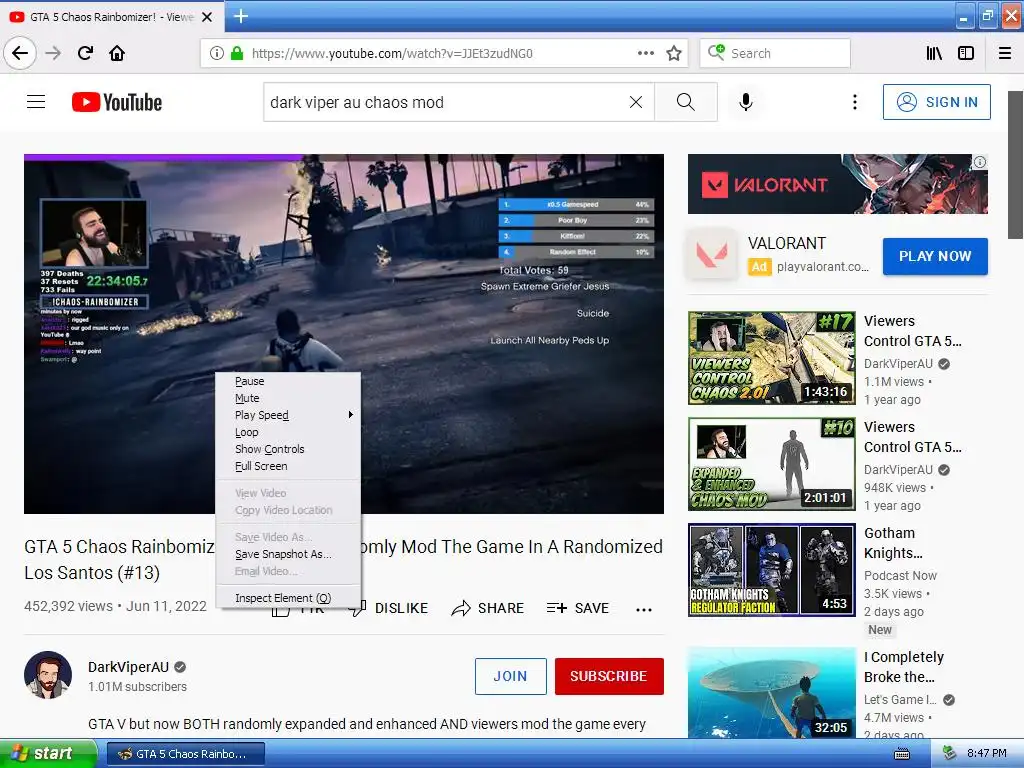Click the playvalorant.co... ad link
The image size is (1024, 768).
point(822,266)
